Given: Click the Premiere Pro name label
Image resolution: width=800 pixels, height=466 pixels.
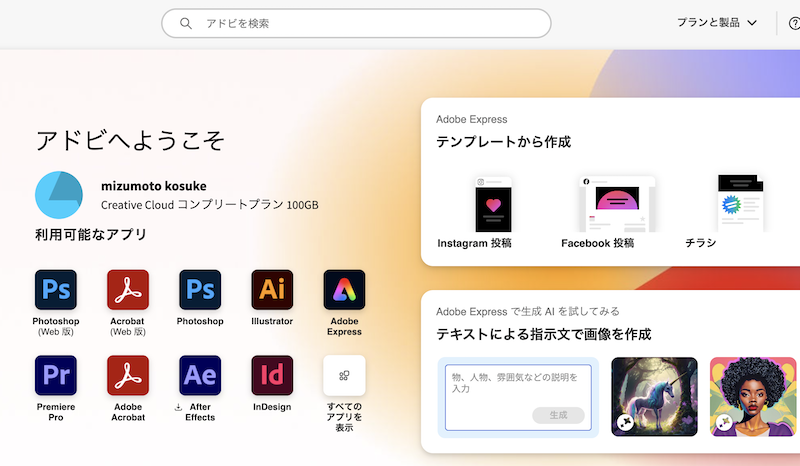Looking at the screenshot, I should click(x=56, y=412).
